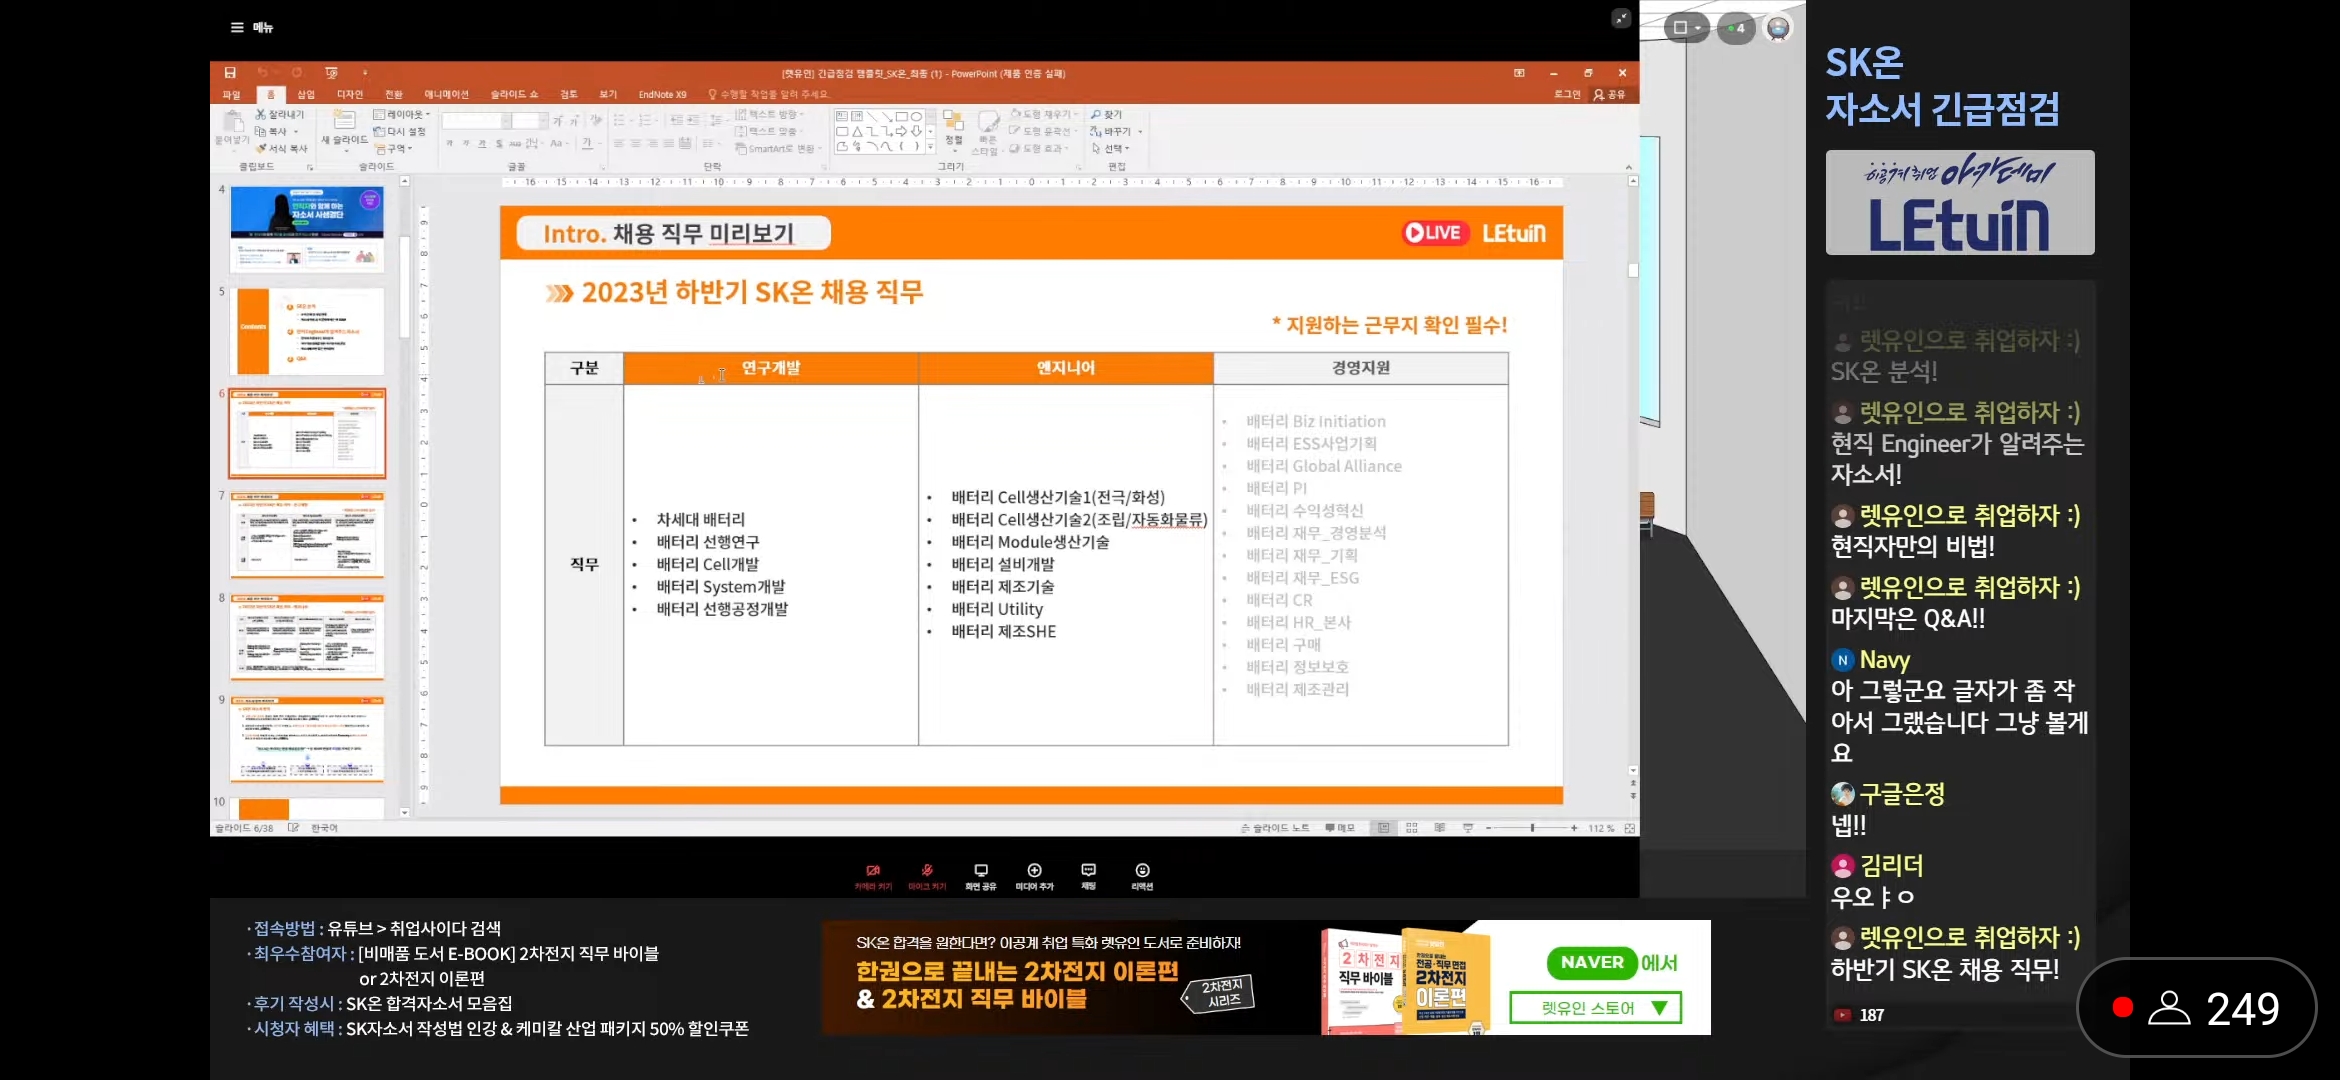Click the 수행할 작업을 알려 주세요 search box
Image resolution: width=2340 pixels, height=1080 pixels.
770,94
